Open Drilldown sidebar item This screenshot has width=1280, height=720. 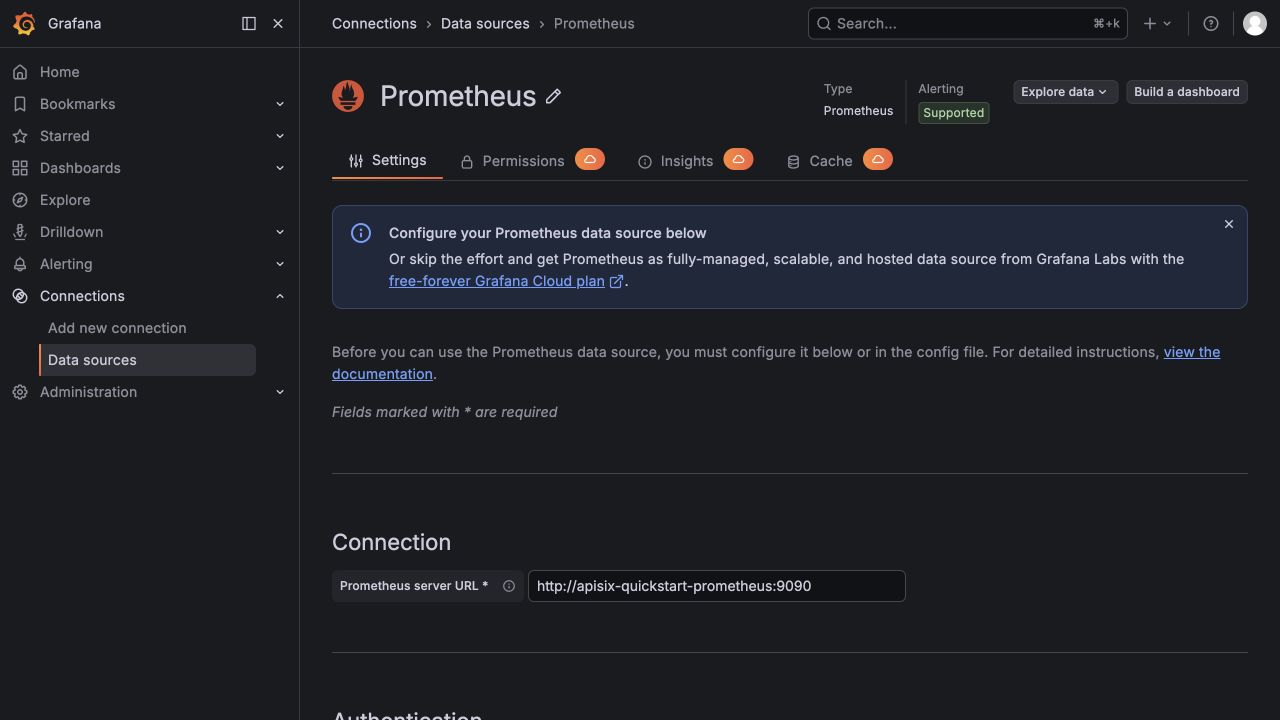[x=71, y=232]
